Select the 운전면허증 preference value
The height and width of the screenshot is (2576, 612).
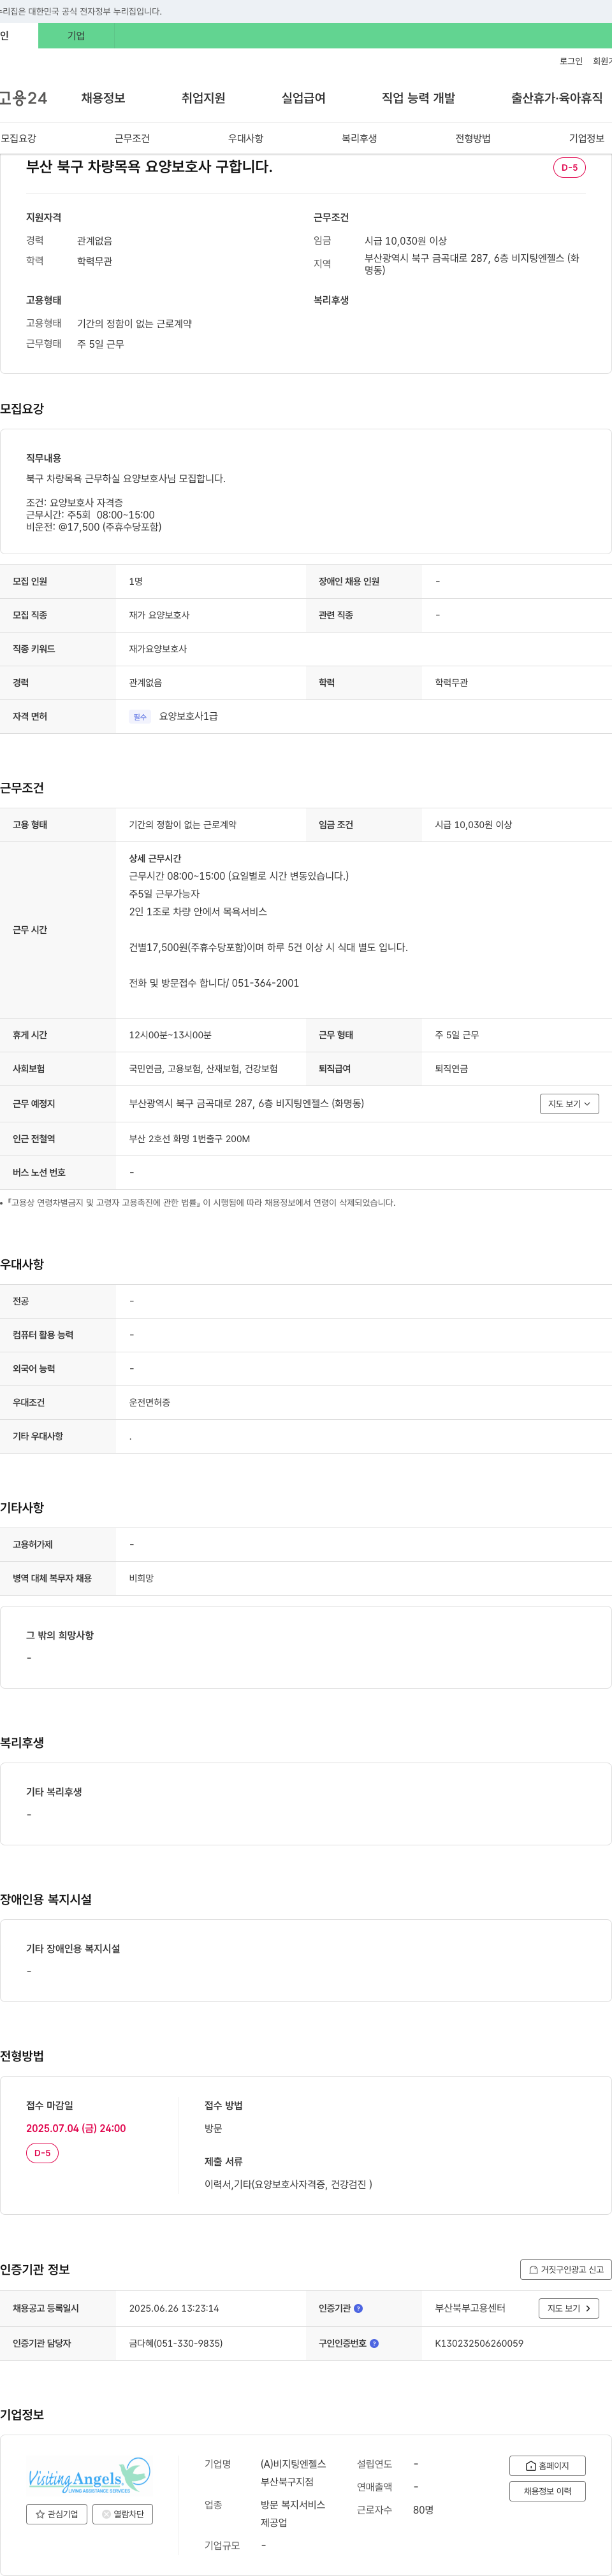pyautogui.click(x=149, y=1403)
